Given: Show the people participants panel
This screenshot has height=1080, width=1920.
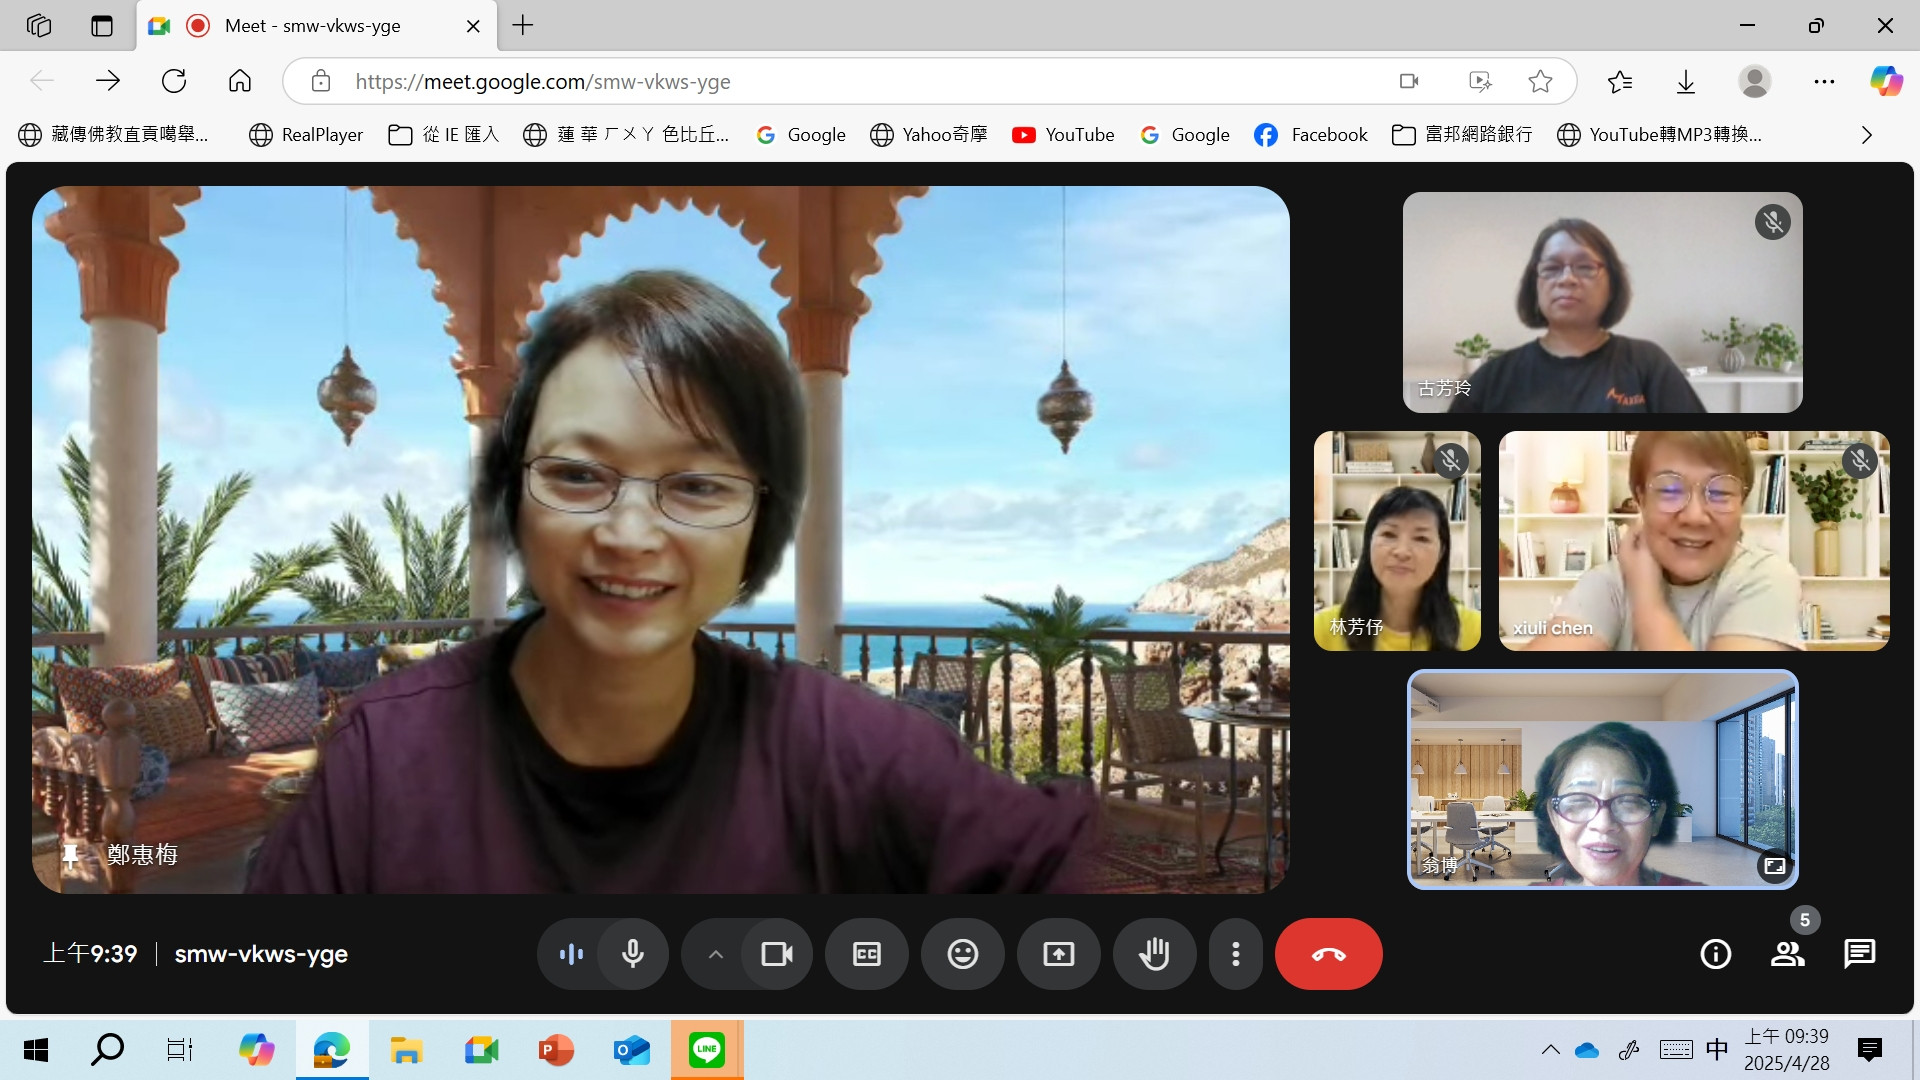Looking at the screenshot, I should tap(1787, 954).
